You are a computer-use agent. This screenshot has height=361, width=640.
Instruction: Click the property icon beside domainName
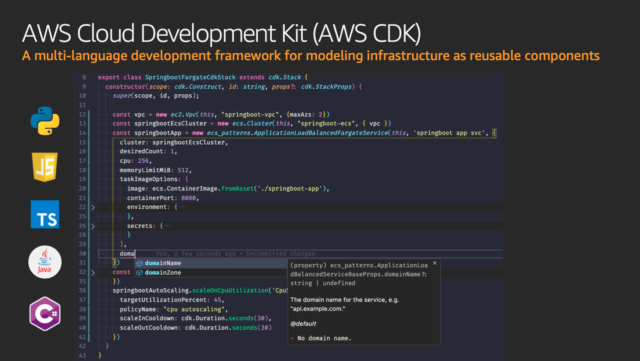pos(139,263)
